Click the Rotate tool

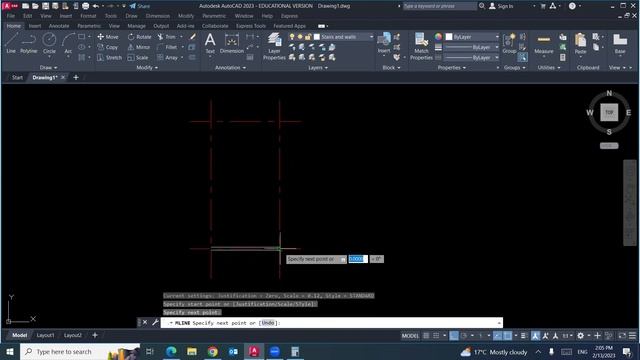tap(139, 37)
